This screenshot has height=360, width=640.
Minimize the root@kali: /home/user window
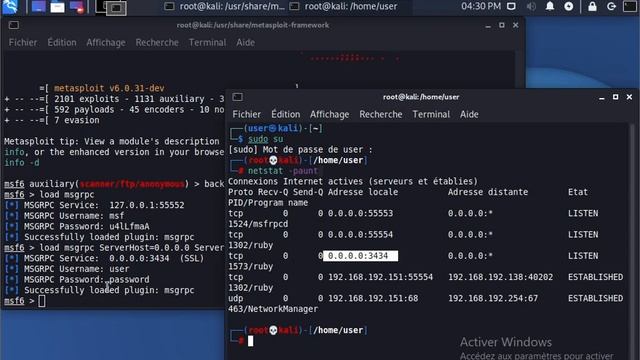[602, 98]
